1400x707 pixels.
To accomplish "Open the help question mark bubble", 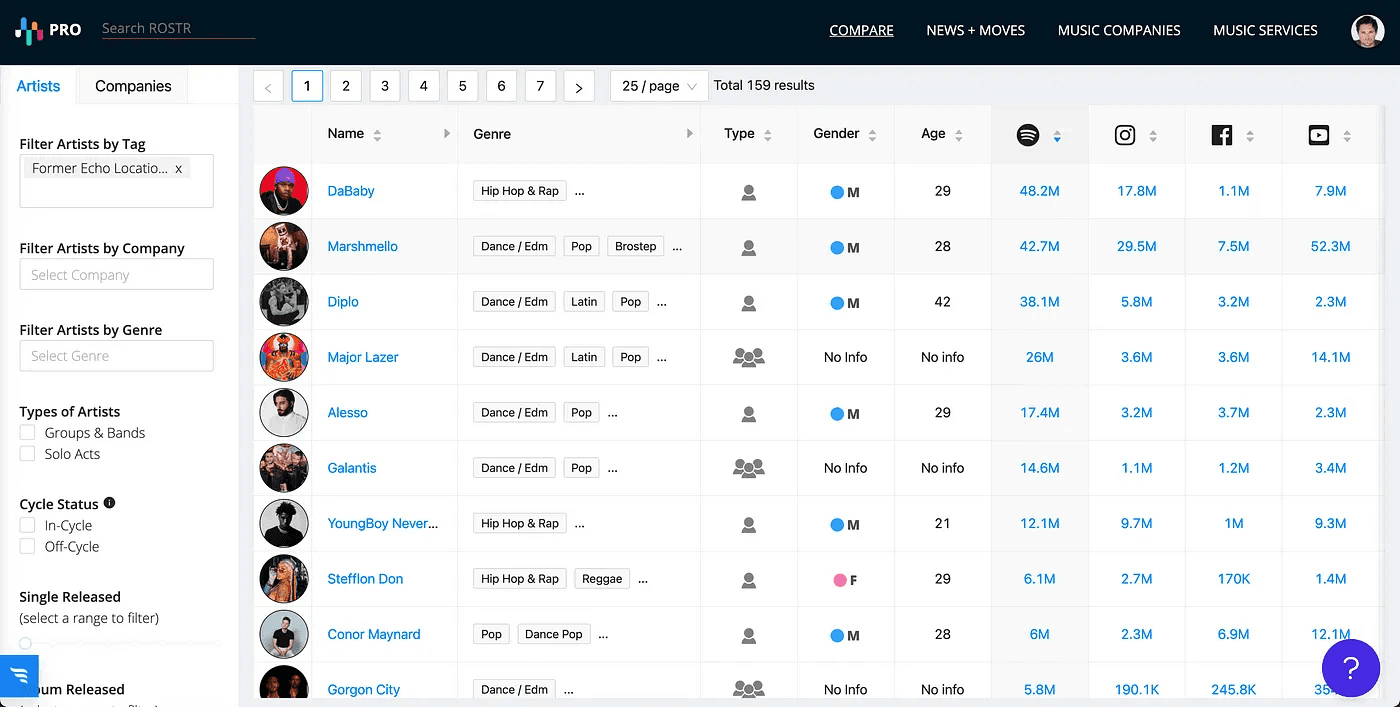I will (1350, 668).
